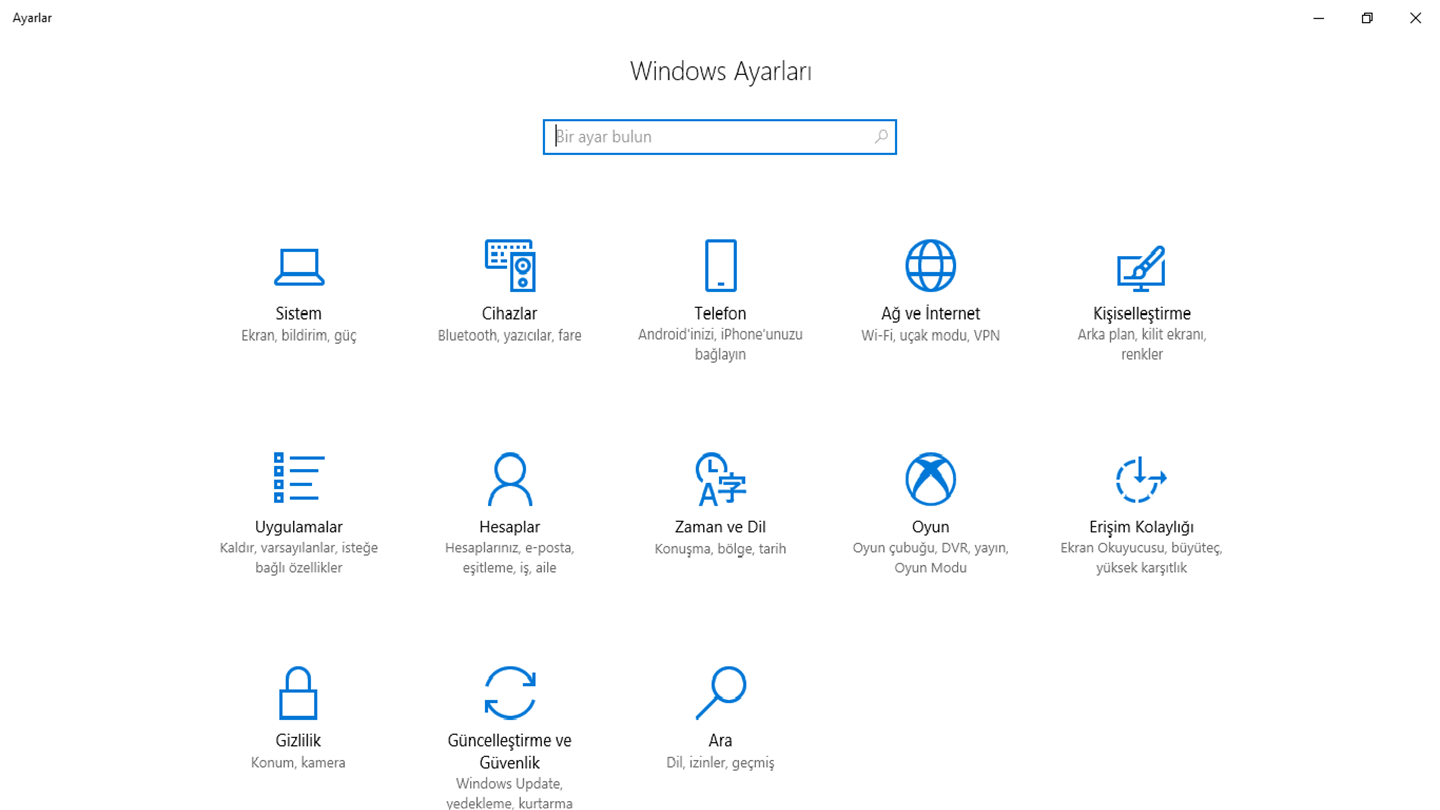Screen dimensions: 1440x810
Task: Open the Ara magnifier icon
Action: pyautogui.click(x=720, y=693)
